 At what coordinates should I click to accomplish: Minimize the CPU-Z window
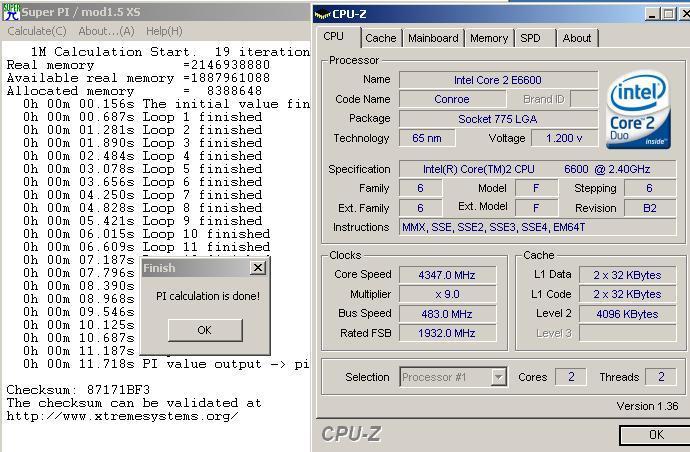click(652, 15)
